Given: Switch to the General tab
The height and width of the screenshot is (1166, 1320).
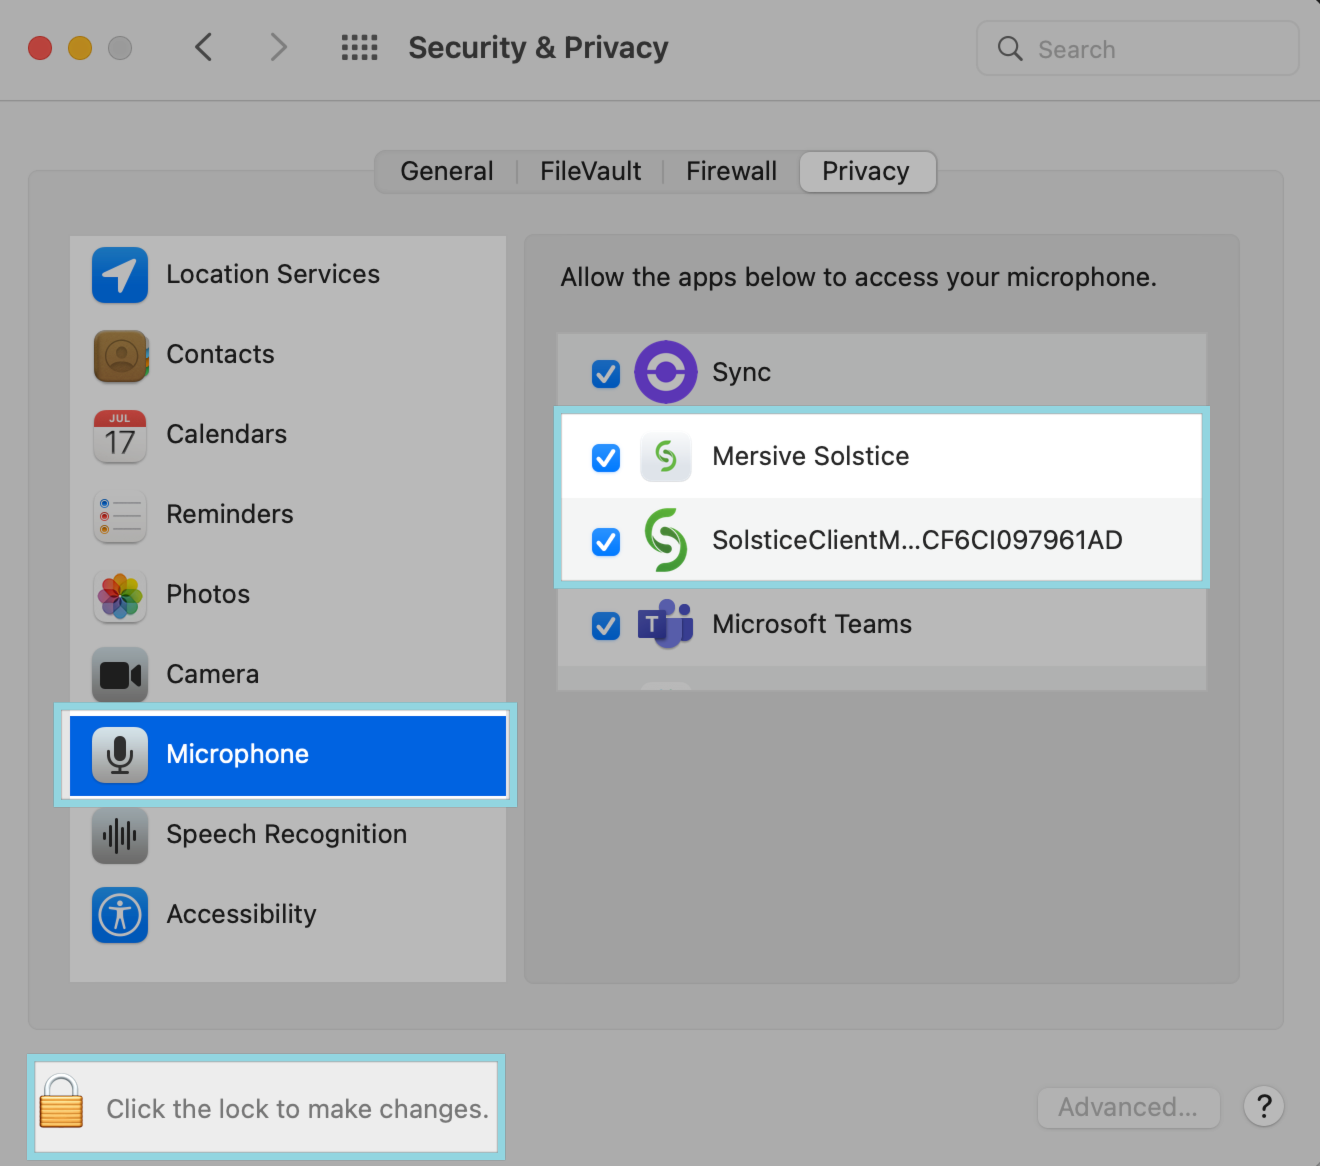Looking at the screenshot, I should 446,172.
